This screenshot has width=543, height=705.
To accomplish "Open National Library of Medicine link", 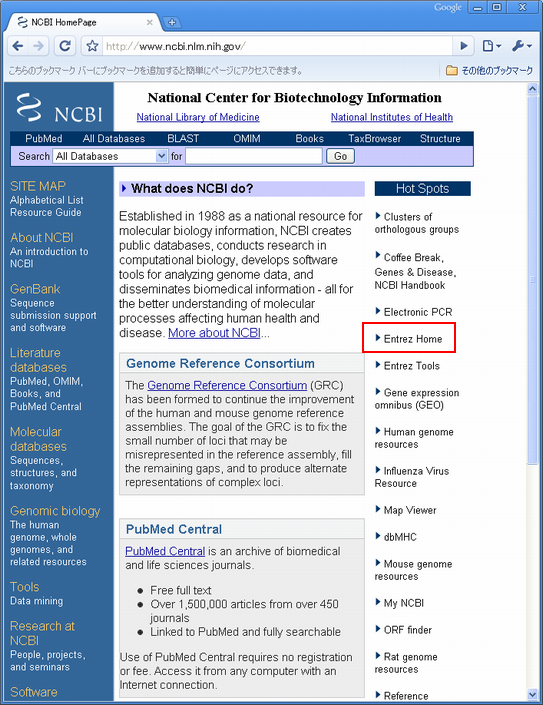I will point(198,117).
